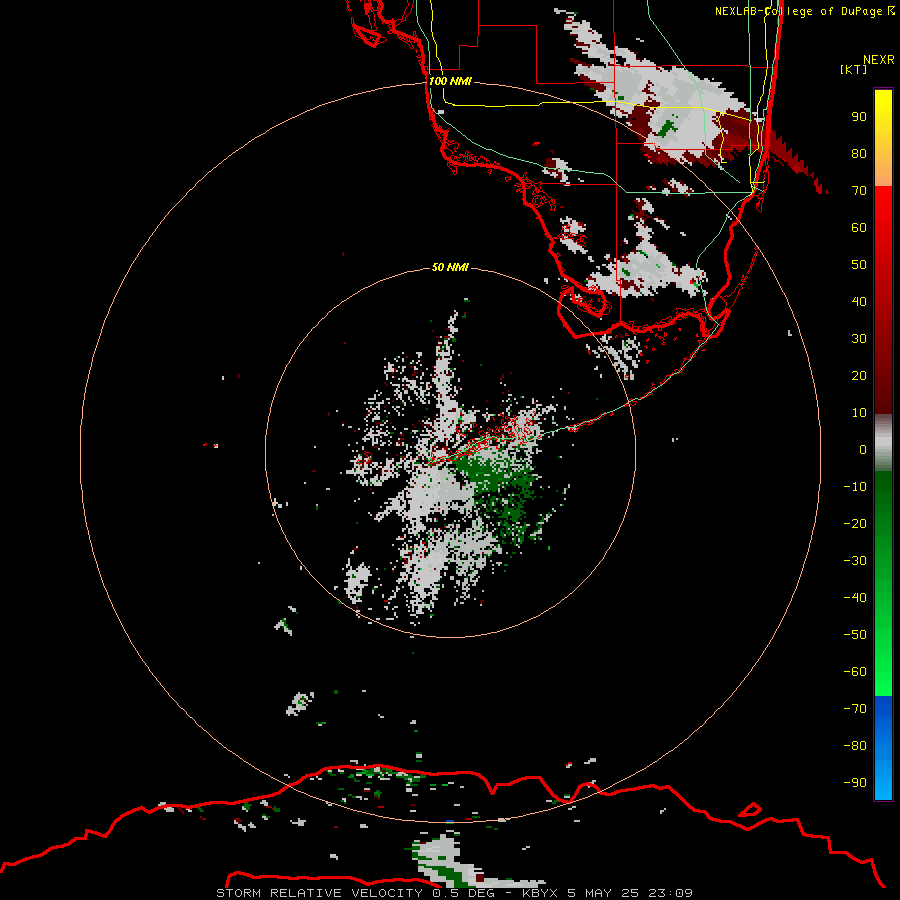Screen dimensions: 900x900
Task: Click the 30 value on the velocity scale
Action: [x=859, y=339]
